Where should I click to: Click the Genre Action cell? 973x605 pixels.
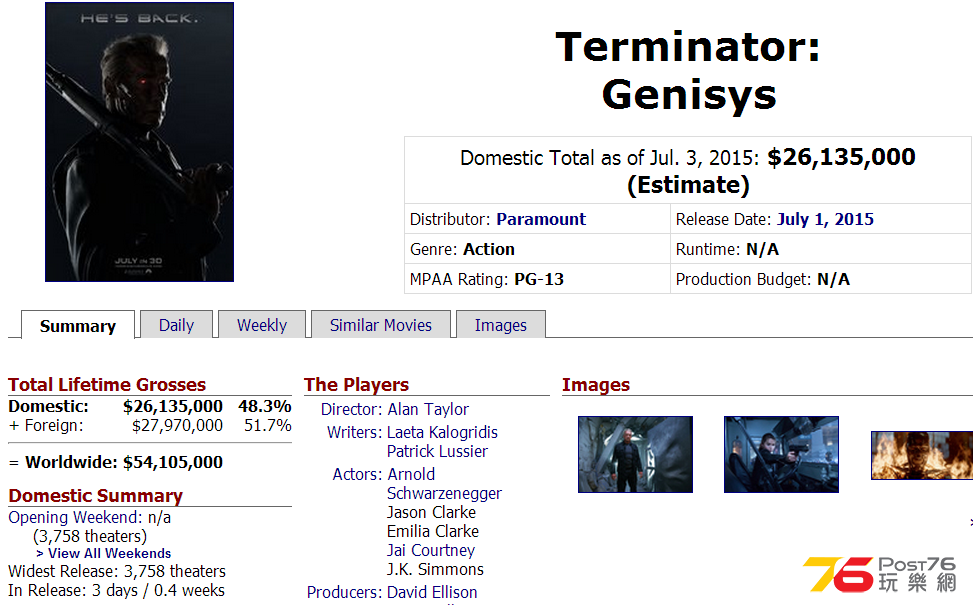click(537, 249)
